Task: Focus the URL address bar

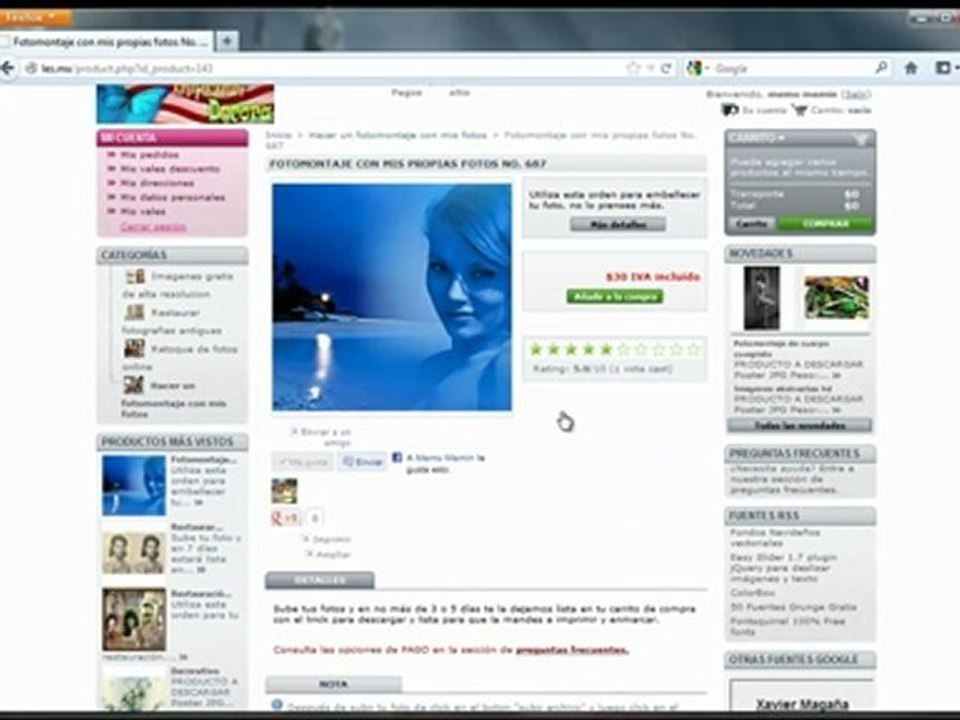Action: tap(324, 68)
